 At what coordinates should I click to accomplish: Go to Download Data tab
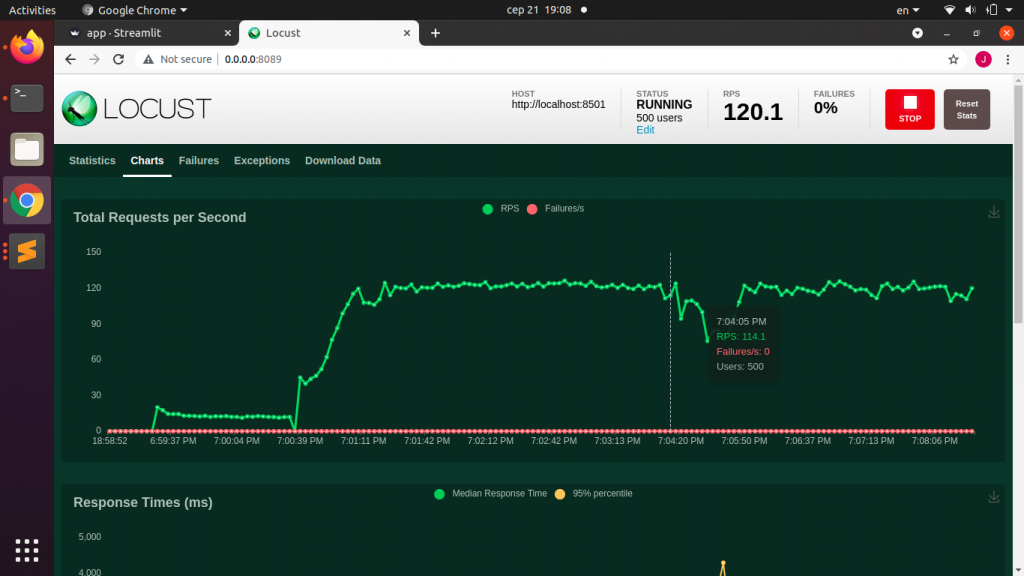343,161
